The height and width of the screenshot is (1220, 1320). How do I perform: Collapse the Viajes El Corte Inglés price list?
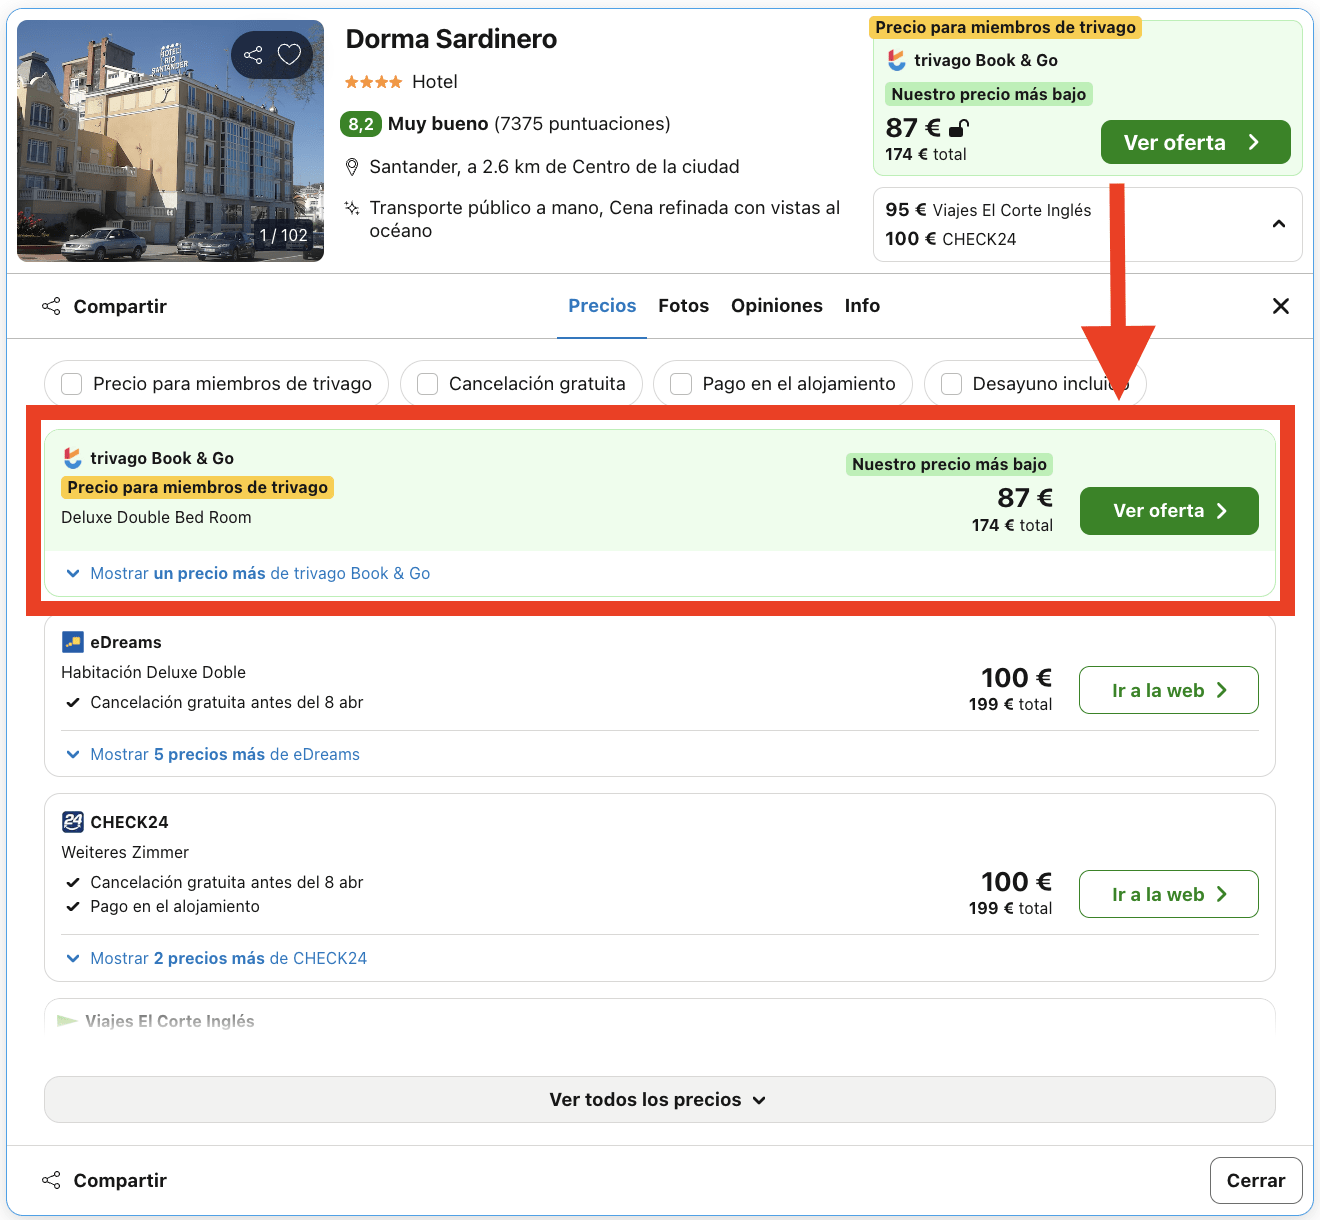pyautogui.click(x=1278, y=224)
